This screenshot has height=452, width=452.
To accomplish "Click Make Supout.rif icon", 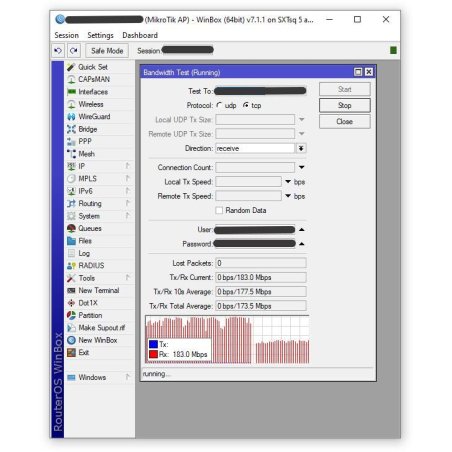I will tap(71, 328).
